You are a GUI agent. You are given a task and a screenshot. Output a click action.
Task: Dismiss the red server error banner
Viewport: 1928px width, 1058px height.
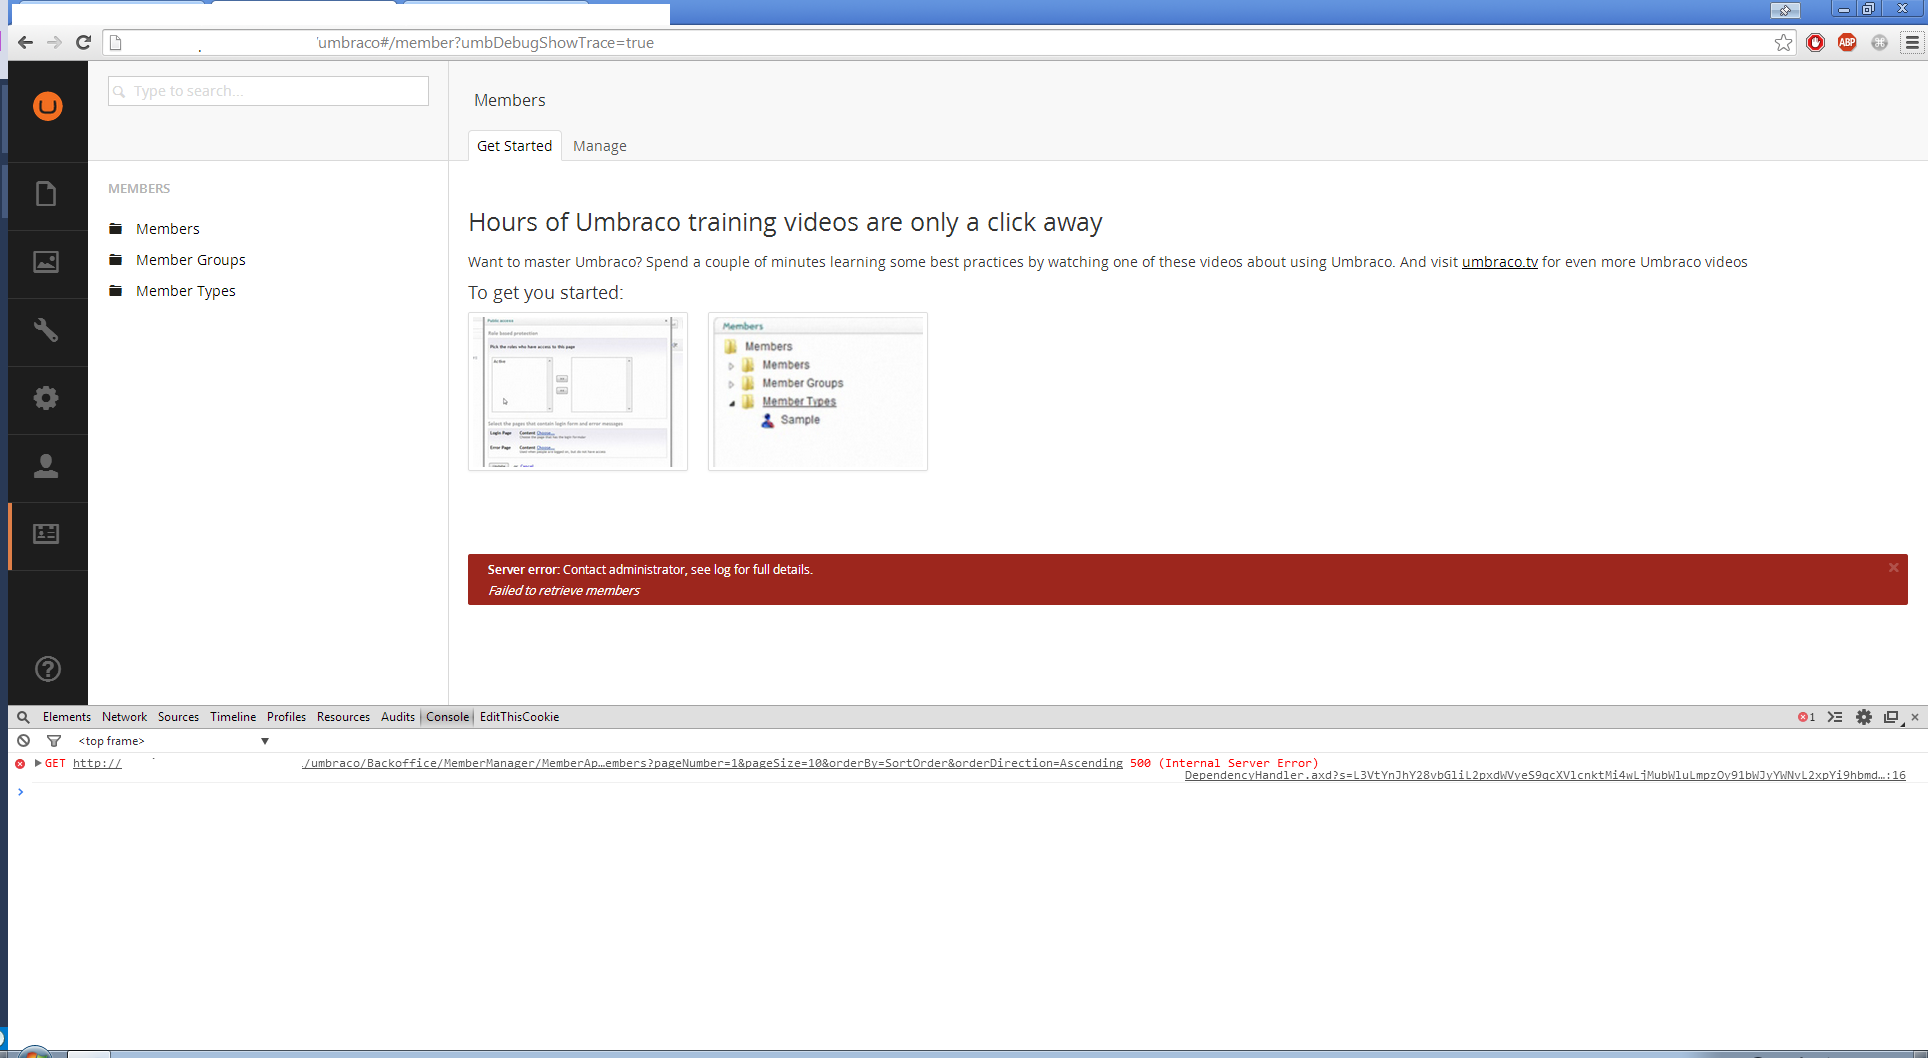tap(1893, 568)
